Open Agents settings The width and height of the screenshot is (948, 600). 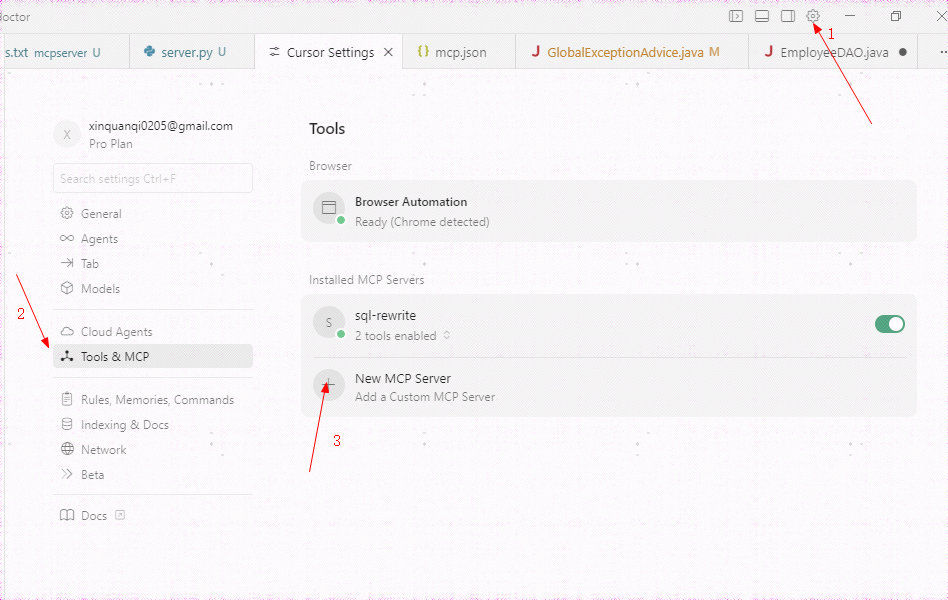(x=153, y=238)
